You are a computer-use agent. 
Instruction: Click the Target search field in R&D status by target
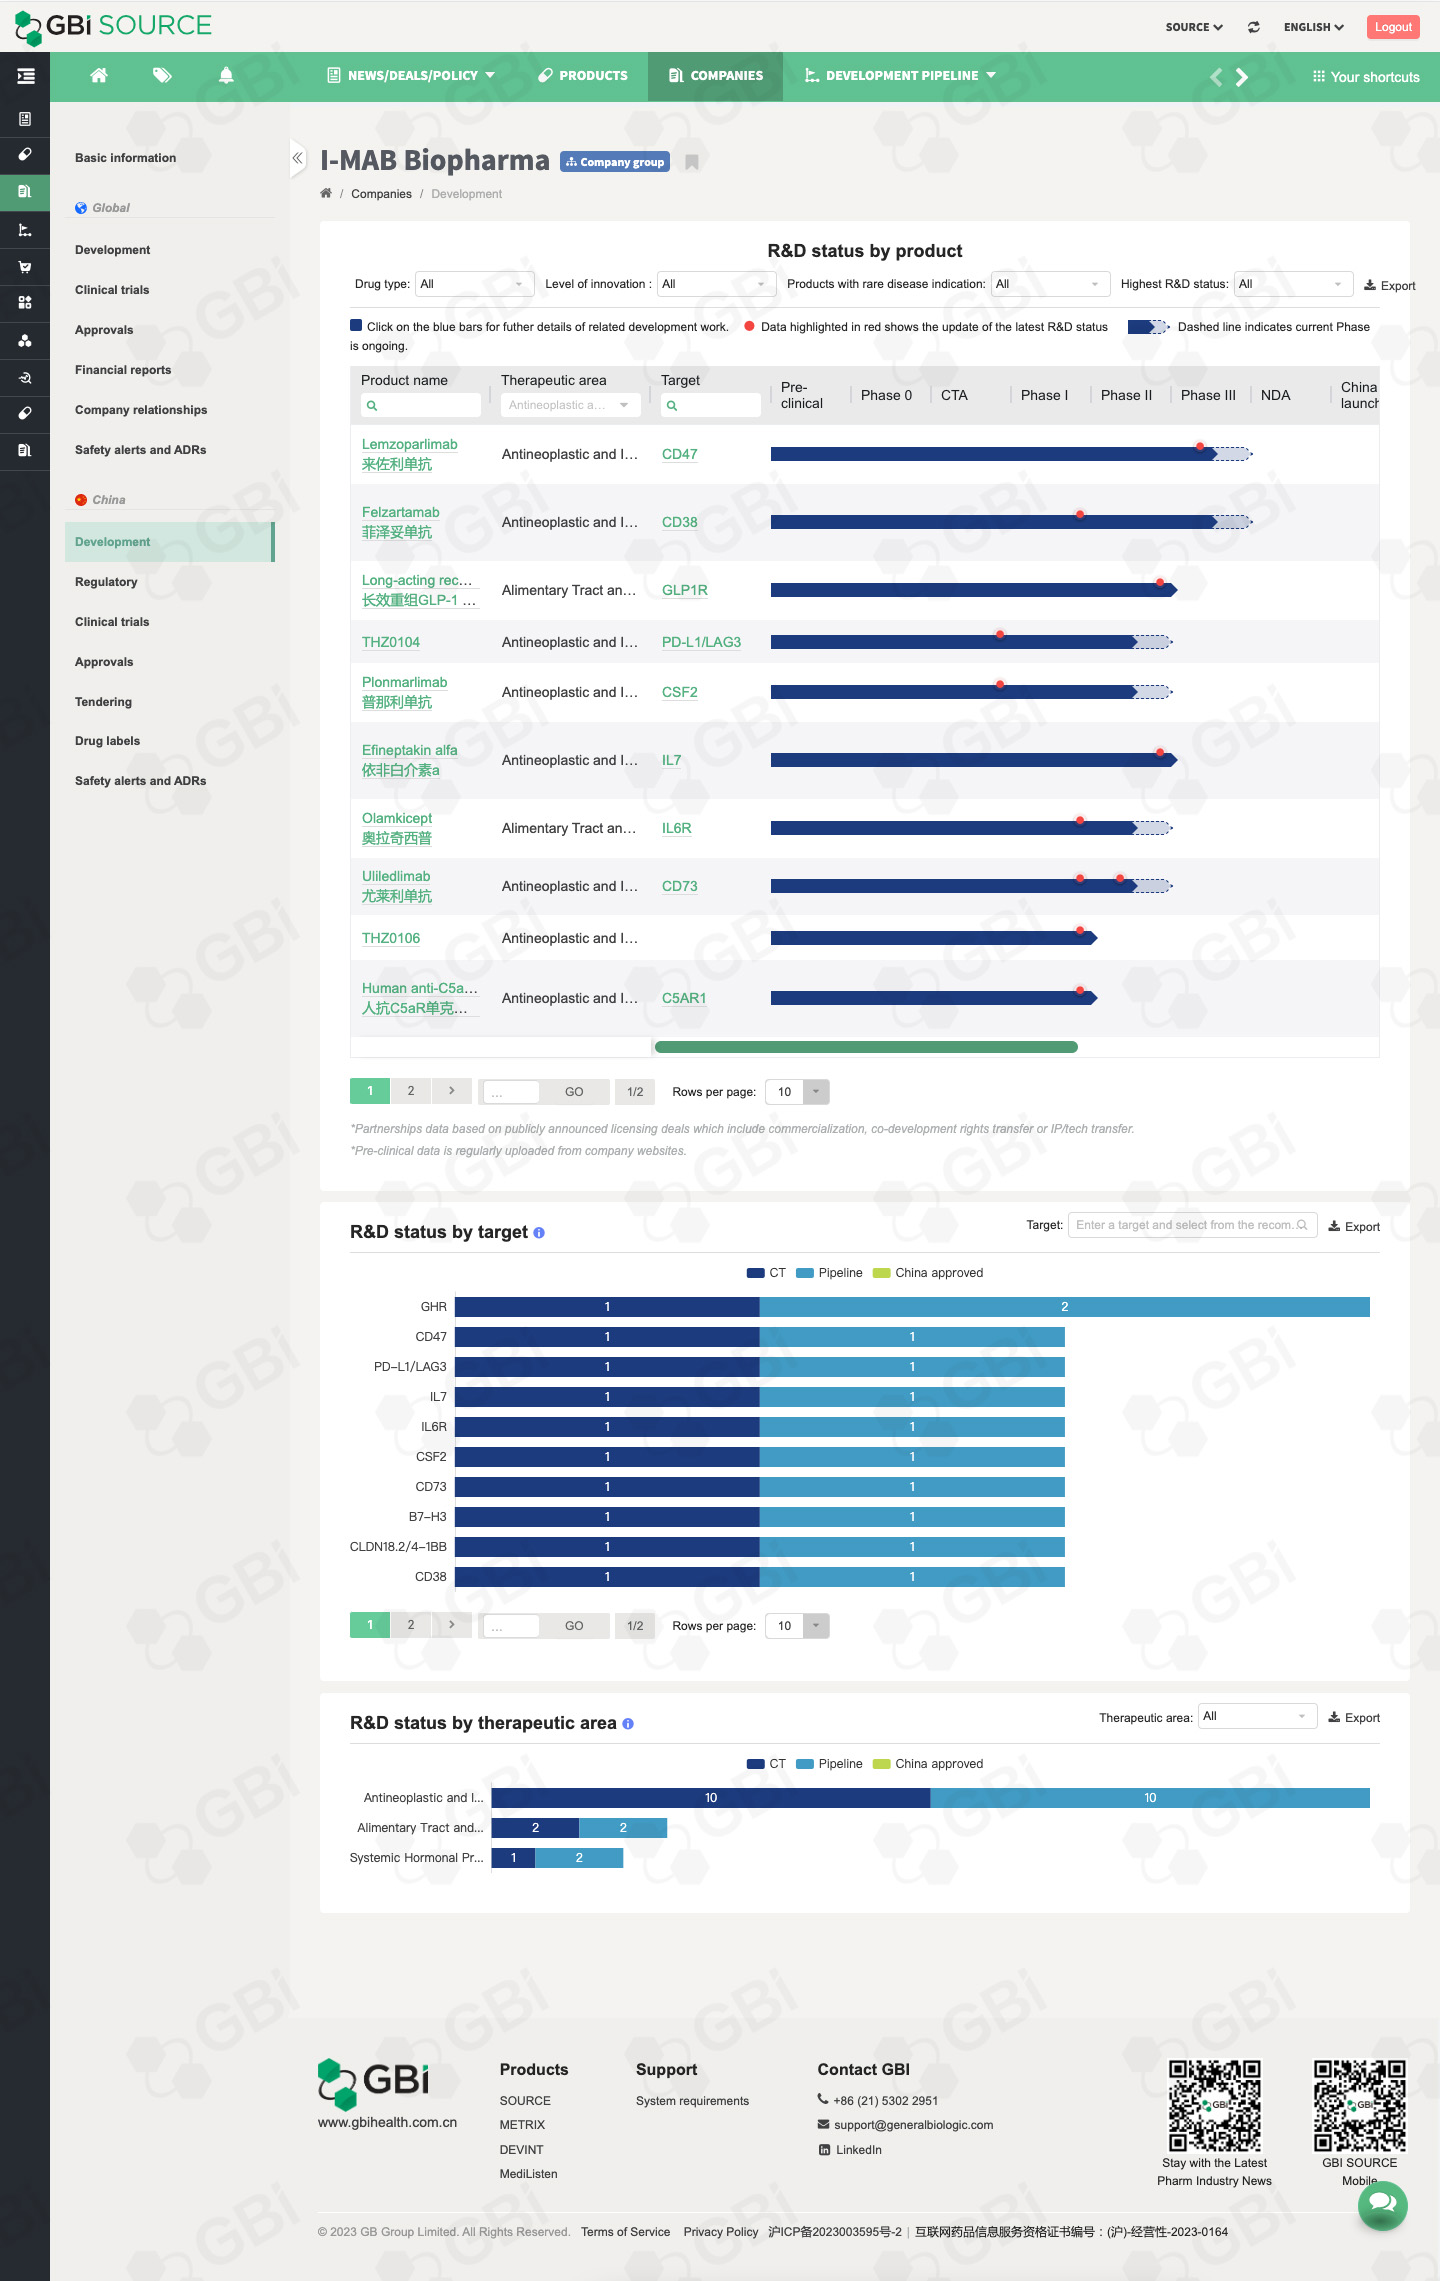pyautogui.click(x=1184, y=1225)
